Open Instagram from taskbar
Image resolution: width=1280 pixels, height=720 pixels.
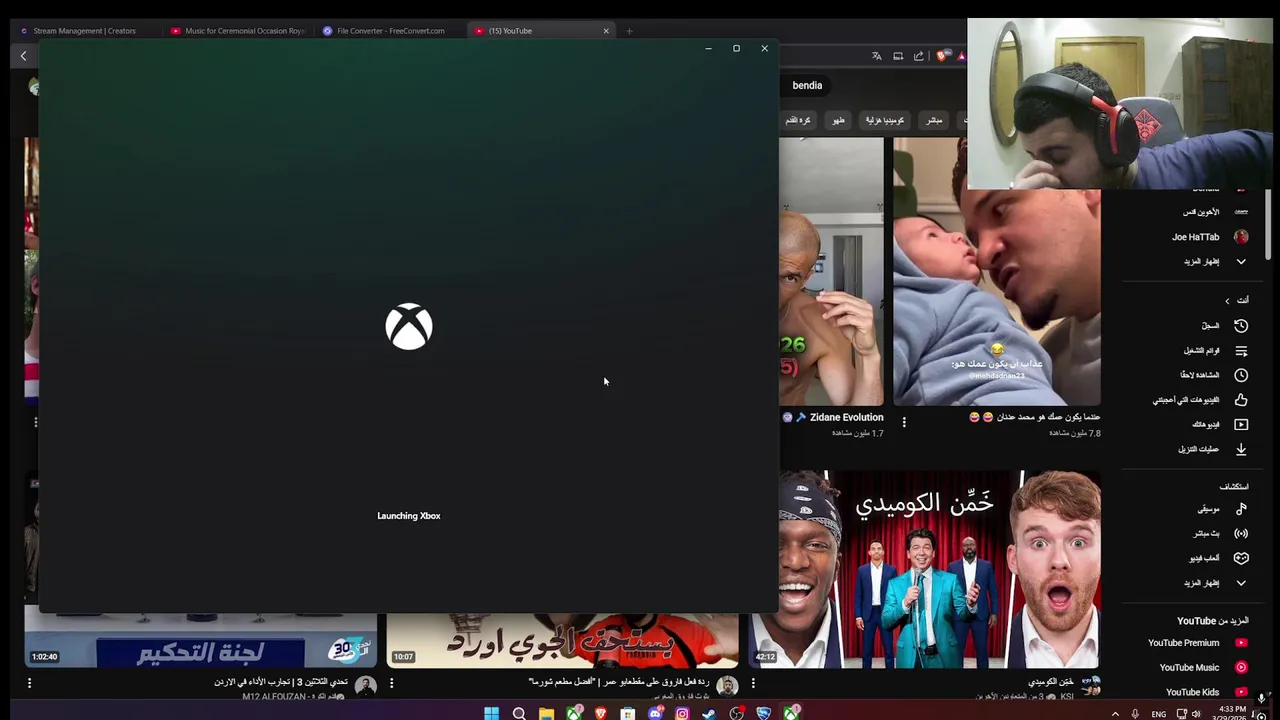[682, 713]
